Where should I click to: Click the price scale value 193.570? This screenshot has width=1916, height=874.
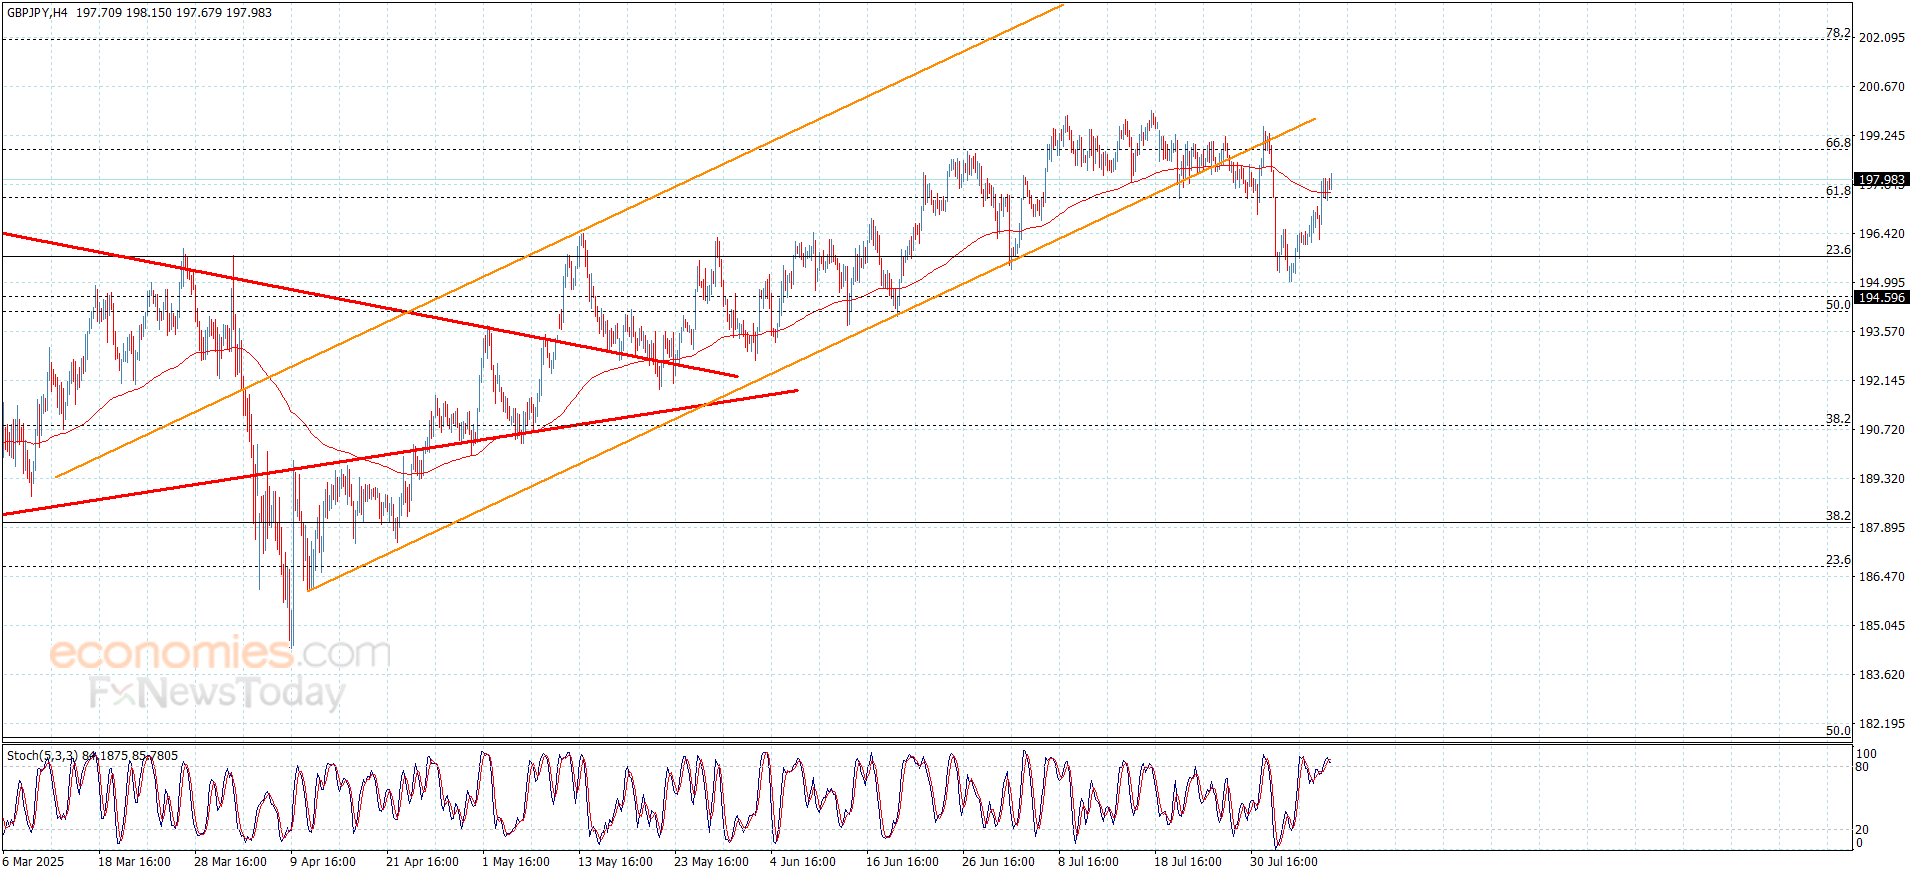click(1881, 332)
